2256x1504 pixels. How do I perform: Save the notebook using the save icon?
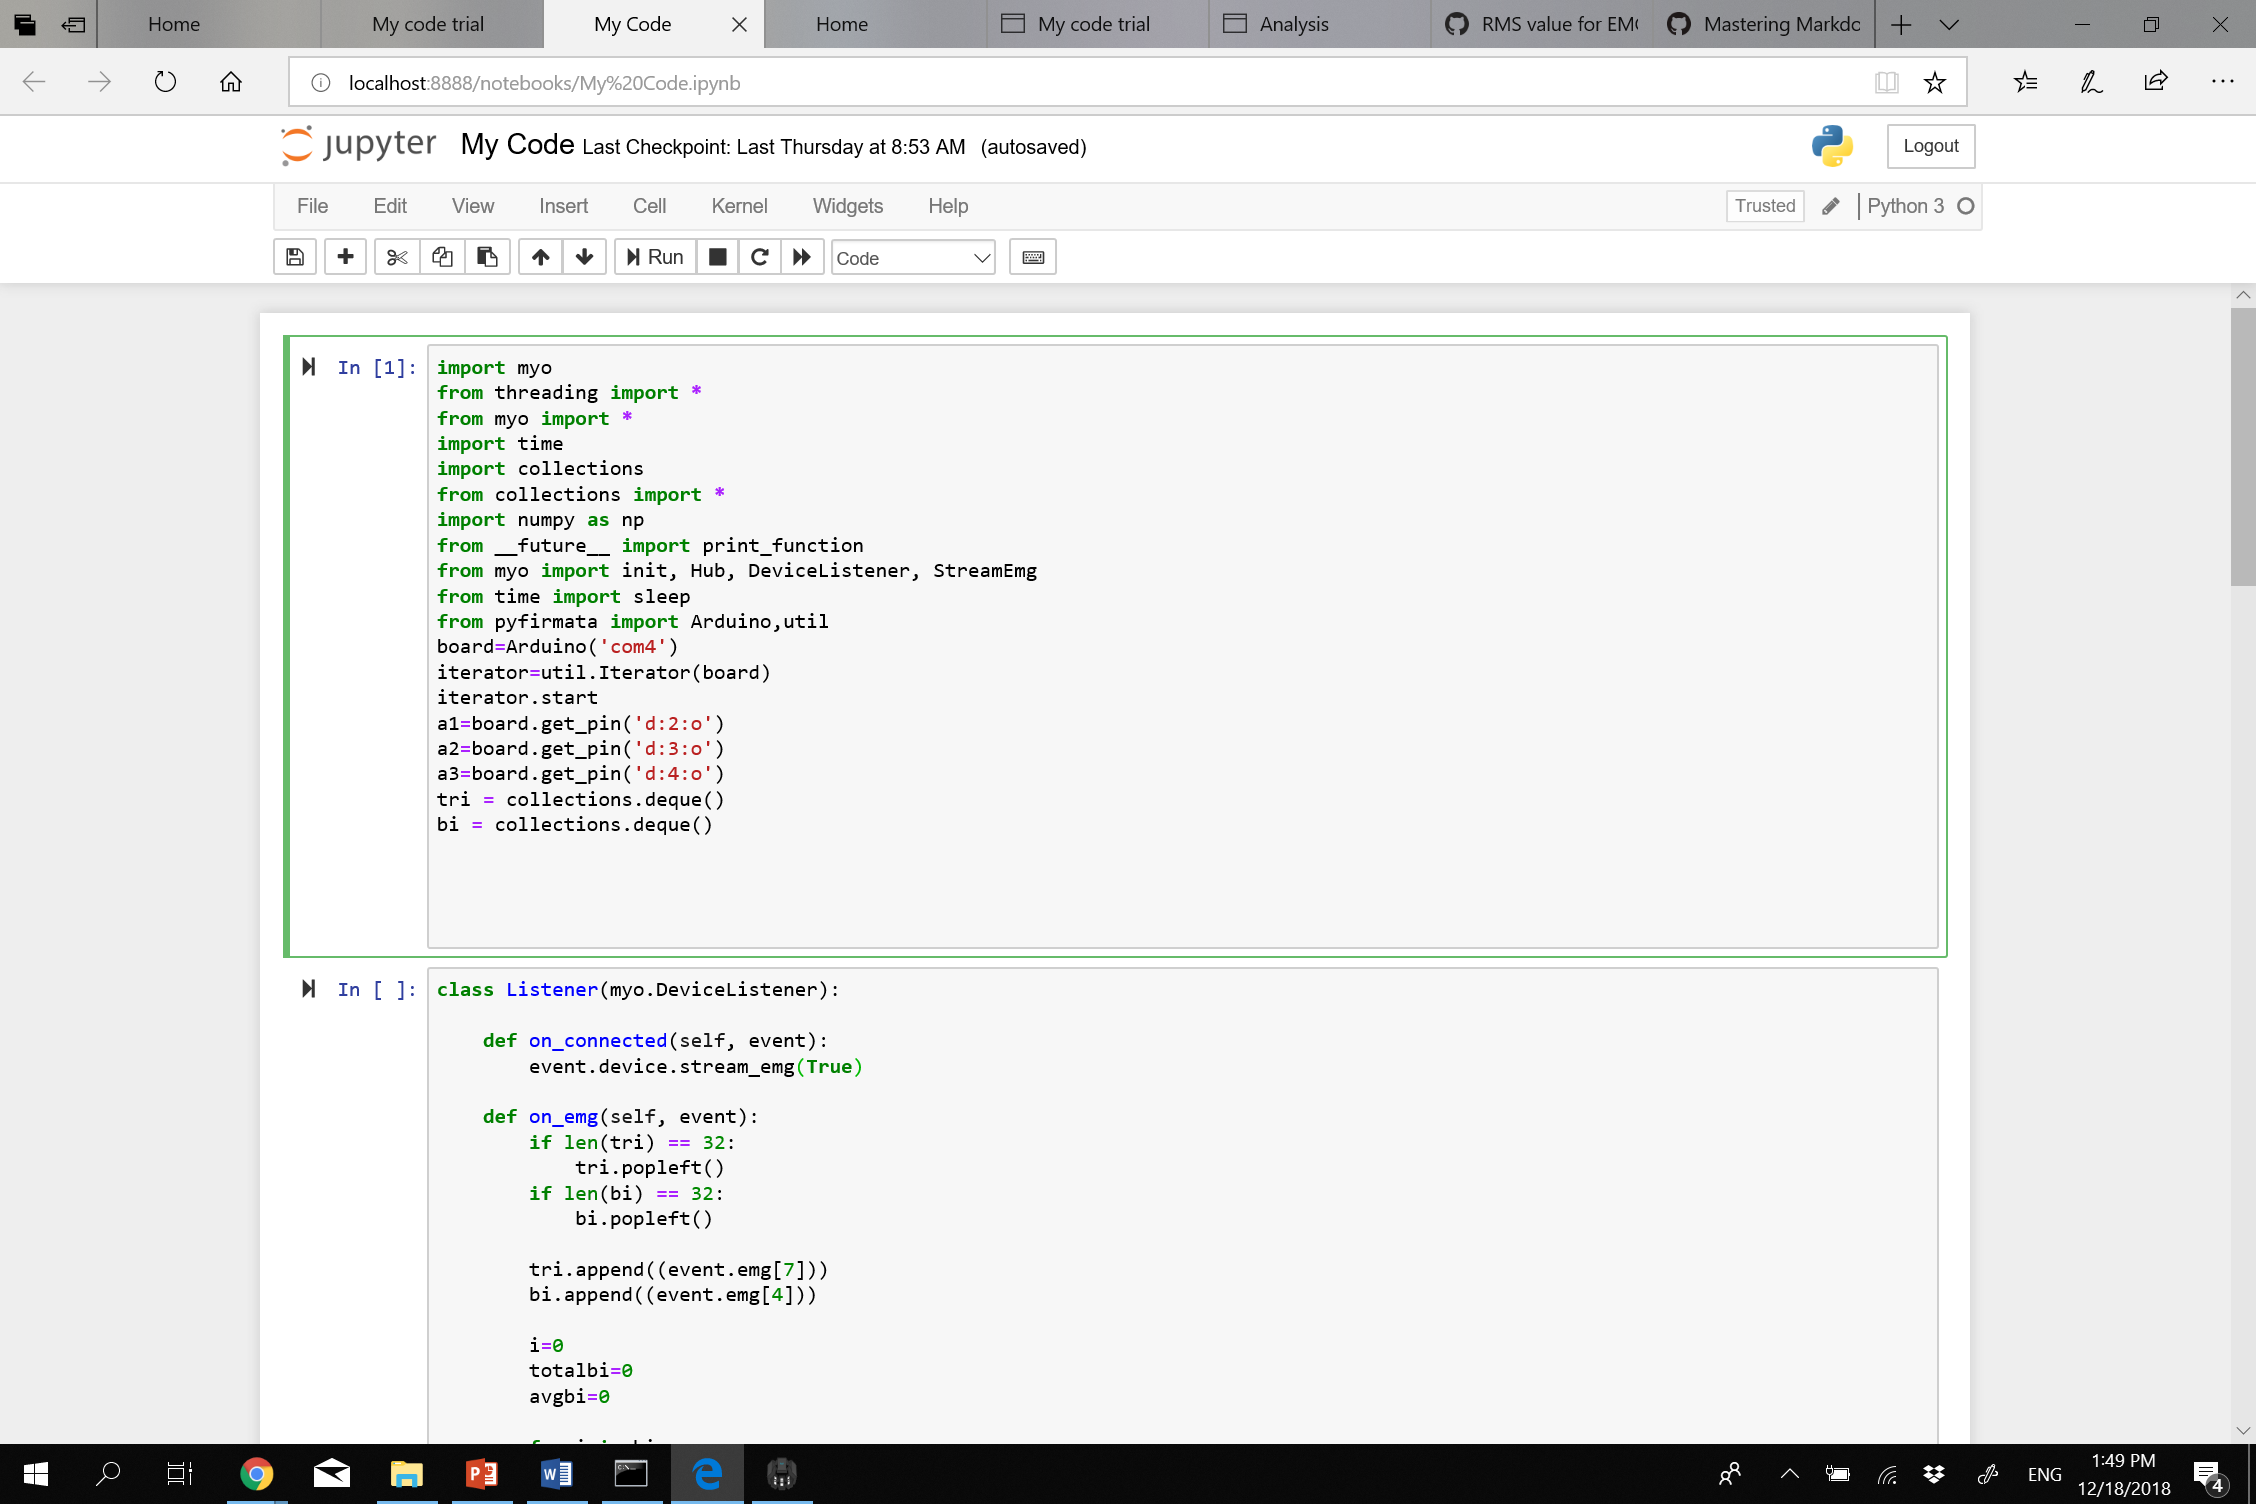294,257
